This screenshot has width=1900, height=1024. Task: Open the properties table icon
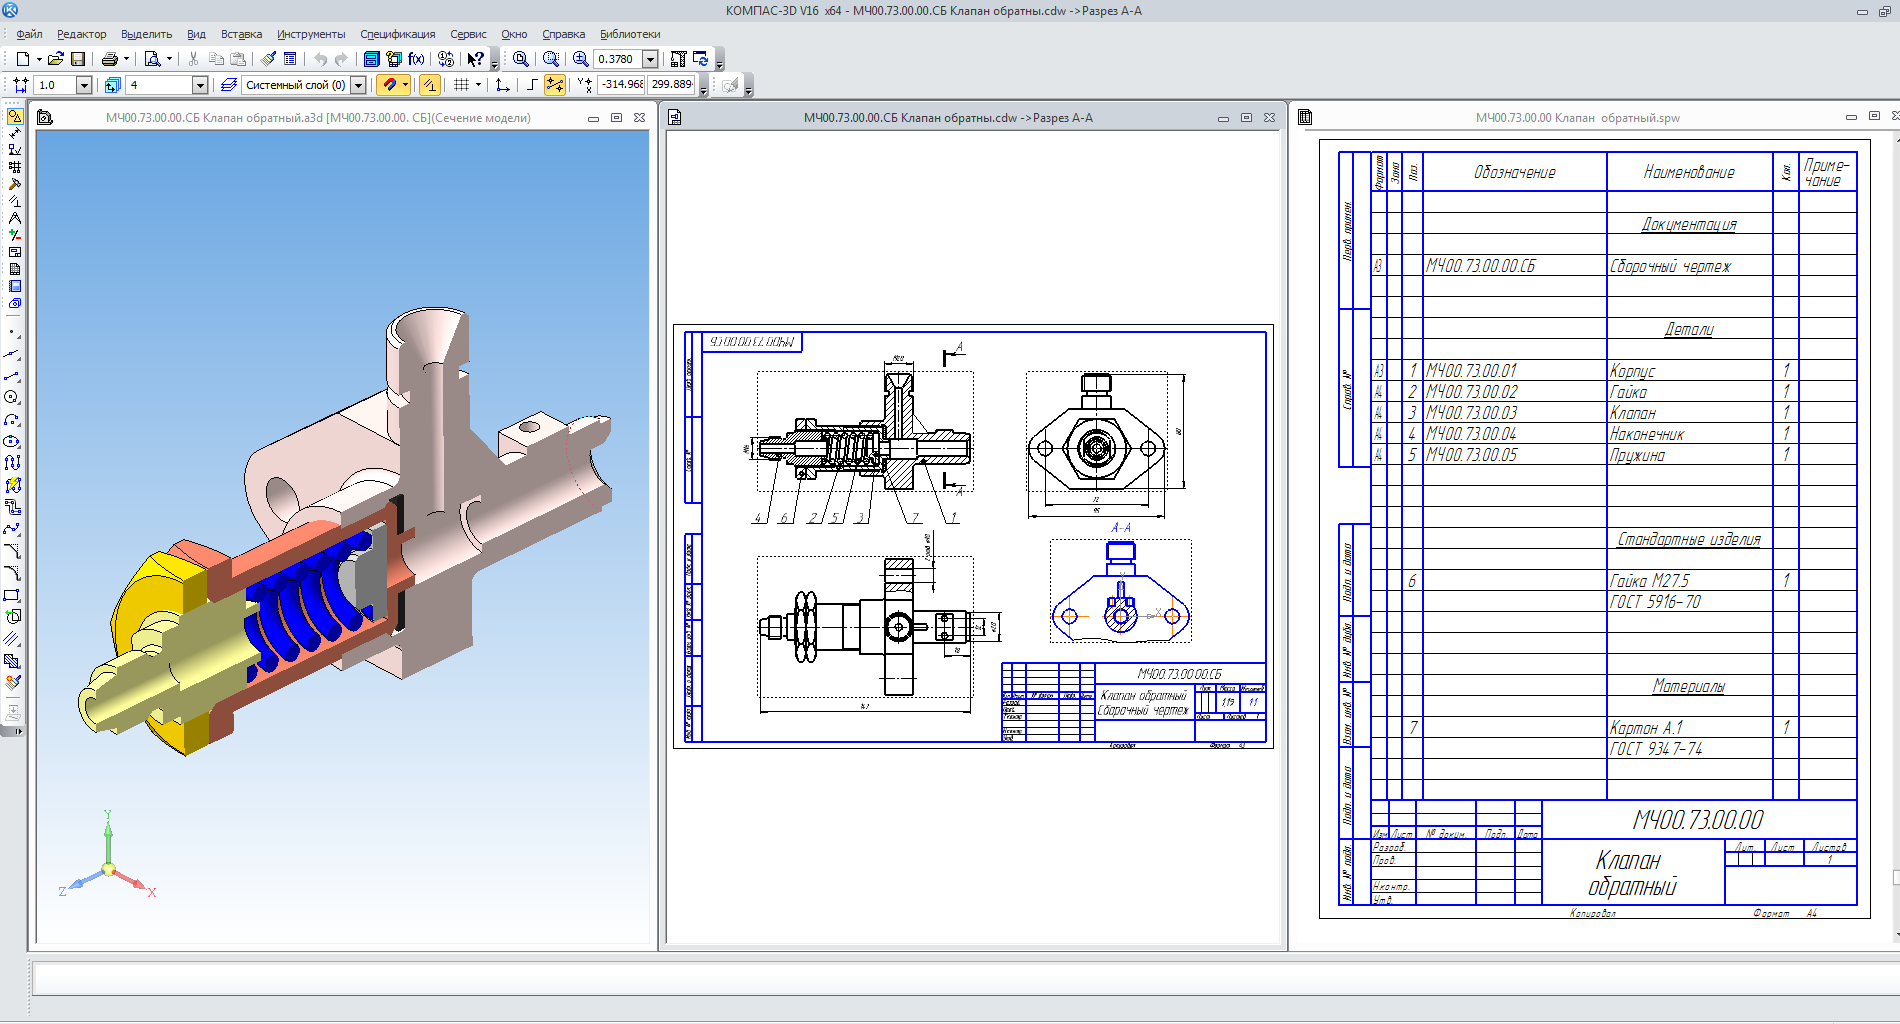pos(290,59)
